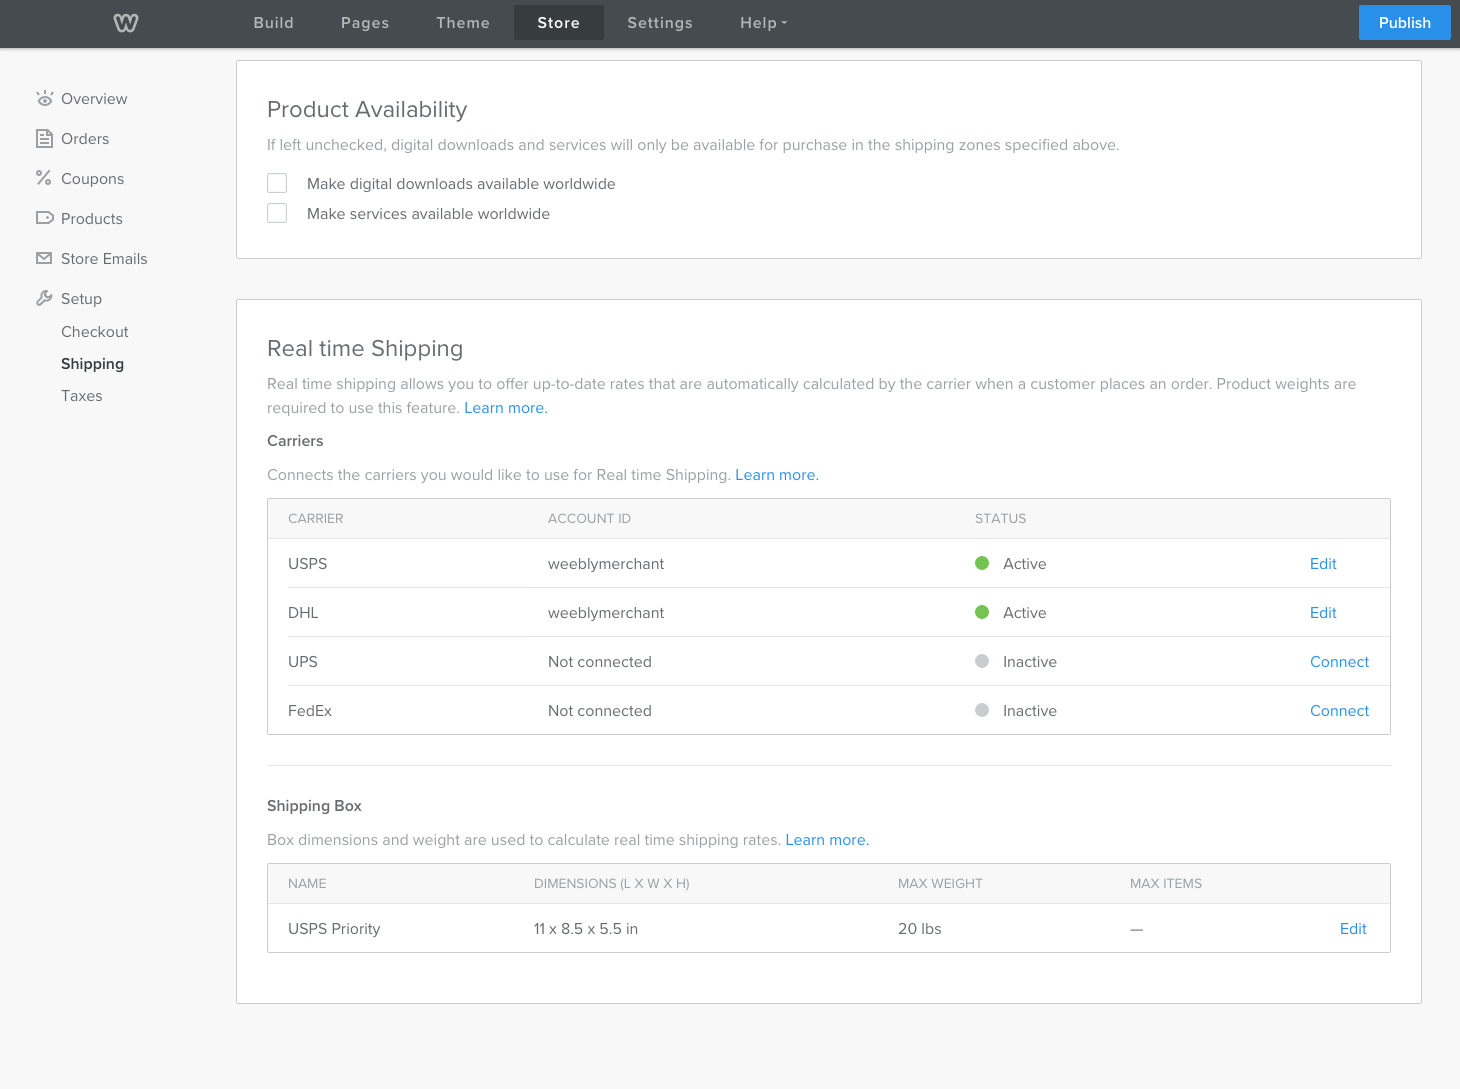The width and height of the screenshot is (1460, 1089).
Task: Publish the site
Action: pyautogui.click(x=1405, y=23)
